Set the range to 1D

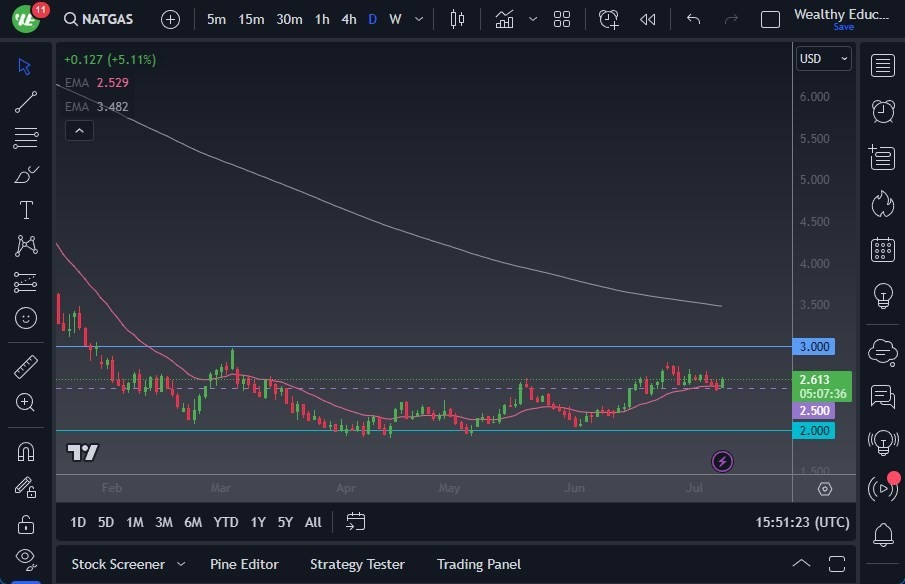pos(78,522)
